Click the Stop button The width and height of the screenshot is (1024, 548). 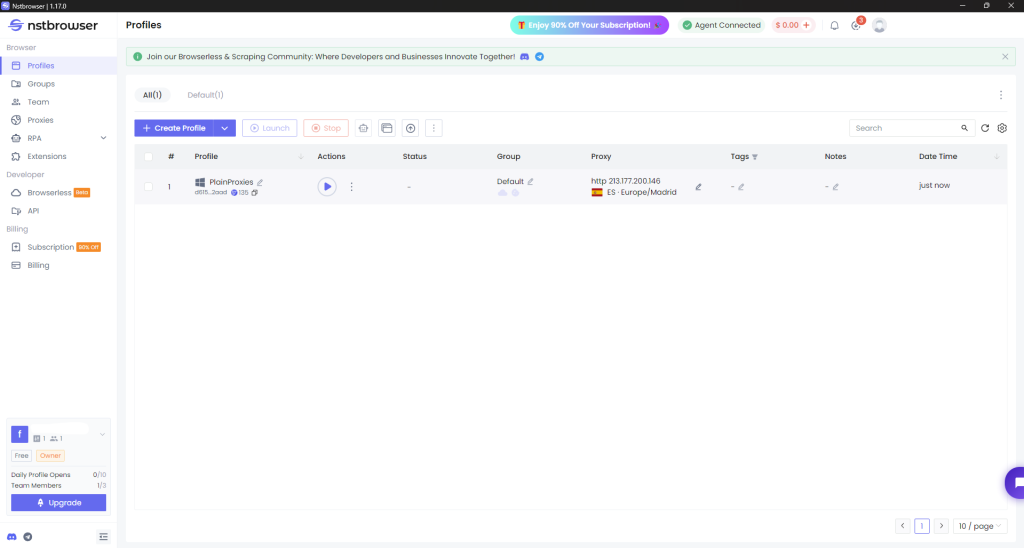pos(326,128)
